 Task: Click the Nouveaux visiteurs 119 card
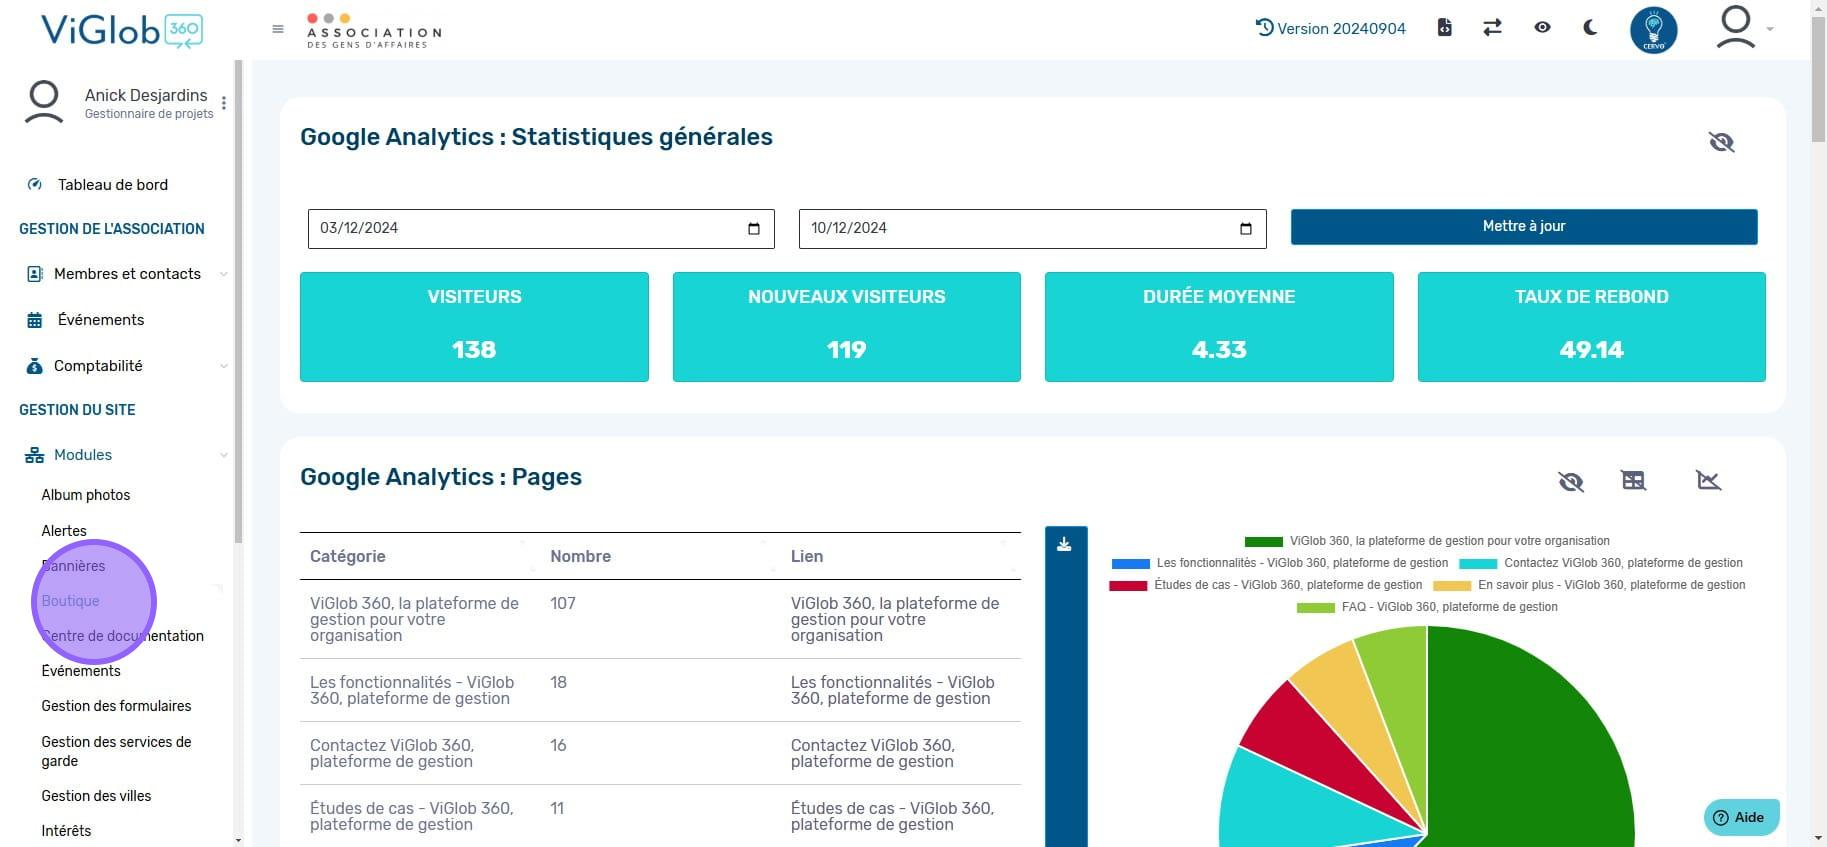(x=847, y=326)
